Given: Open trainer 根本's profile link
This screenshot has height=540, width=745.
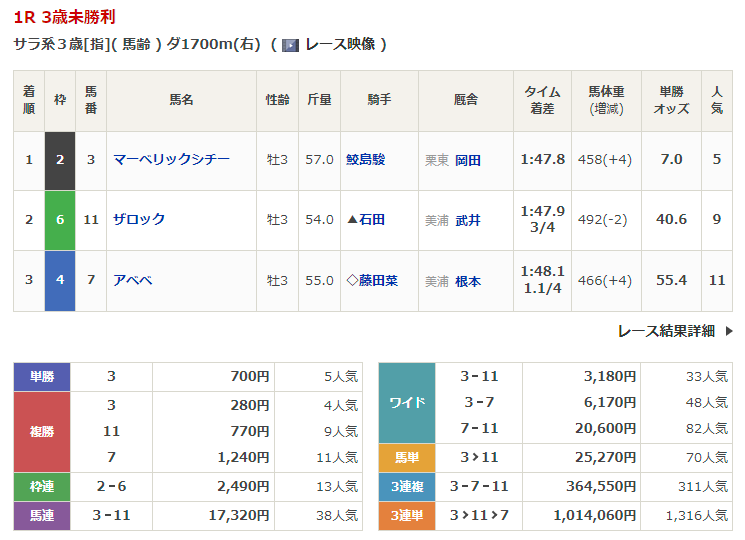Looking at the screenshot, I should [467, 281].
